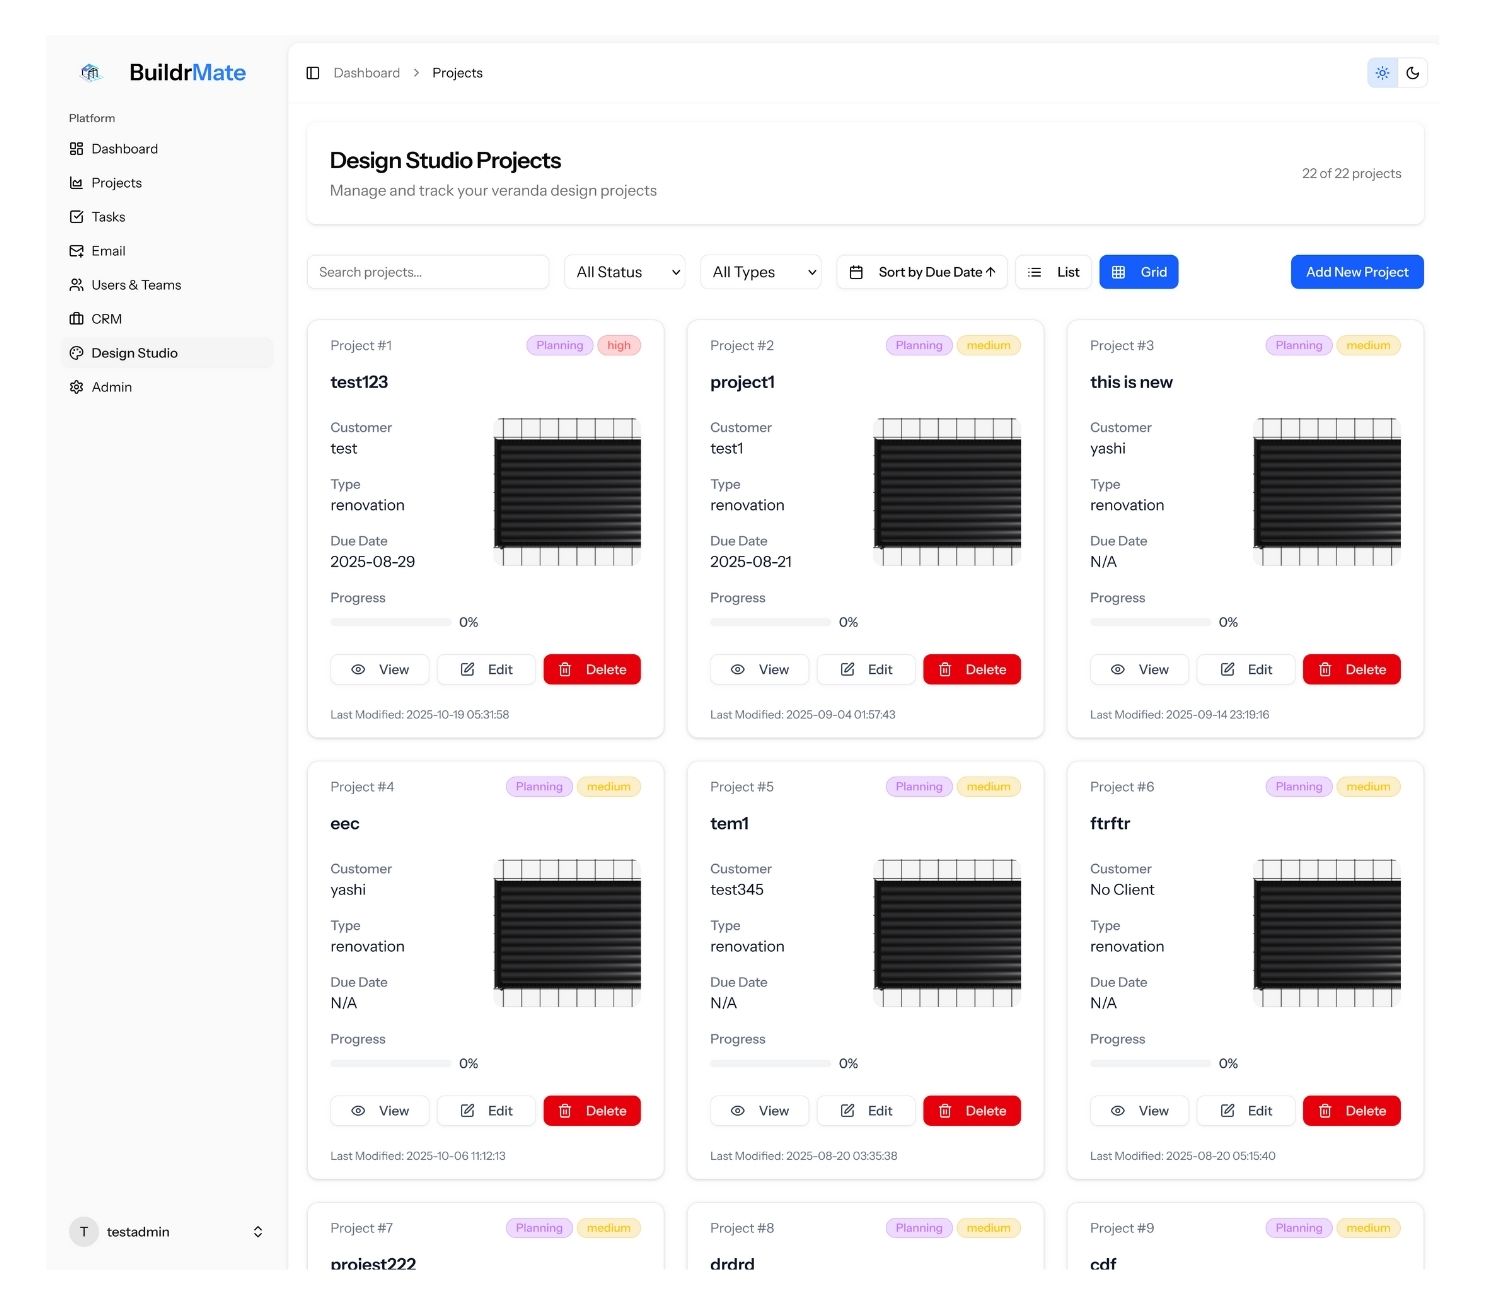Image resolution: width=1485 pixels, height=1305 pixels.
Task: Open the Email sidebar item
Action: pyautogui.click(x=108, y=251)
